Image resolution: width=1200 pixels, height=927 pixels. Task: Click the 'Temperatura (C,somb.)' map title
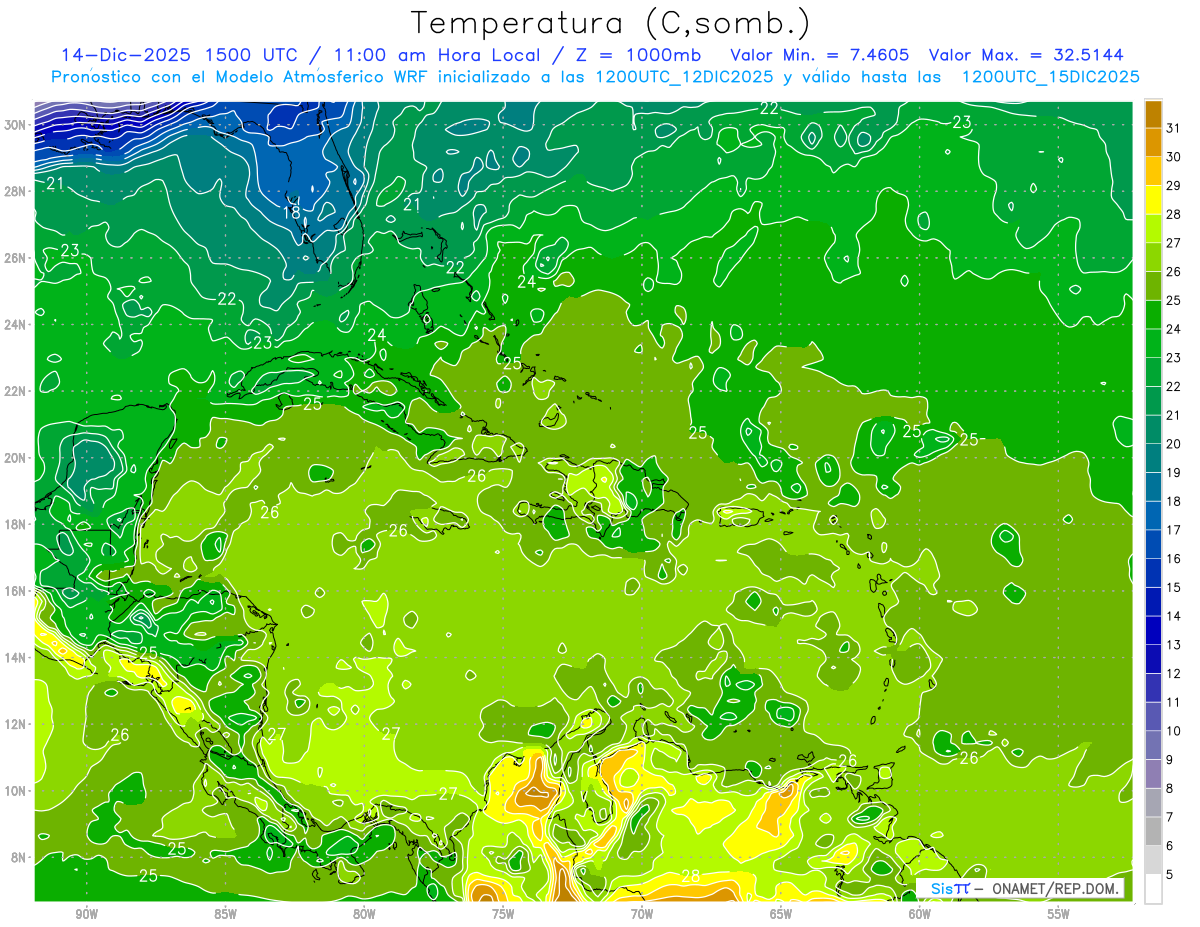610,23
